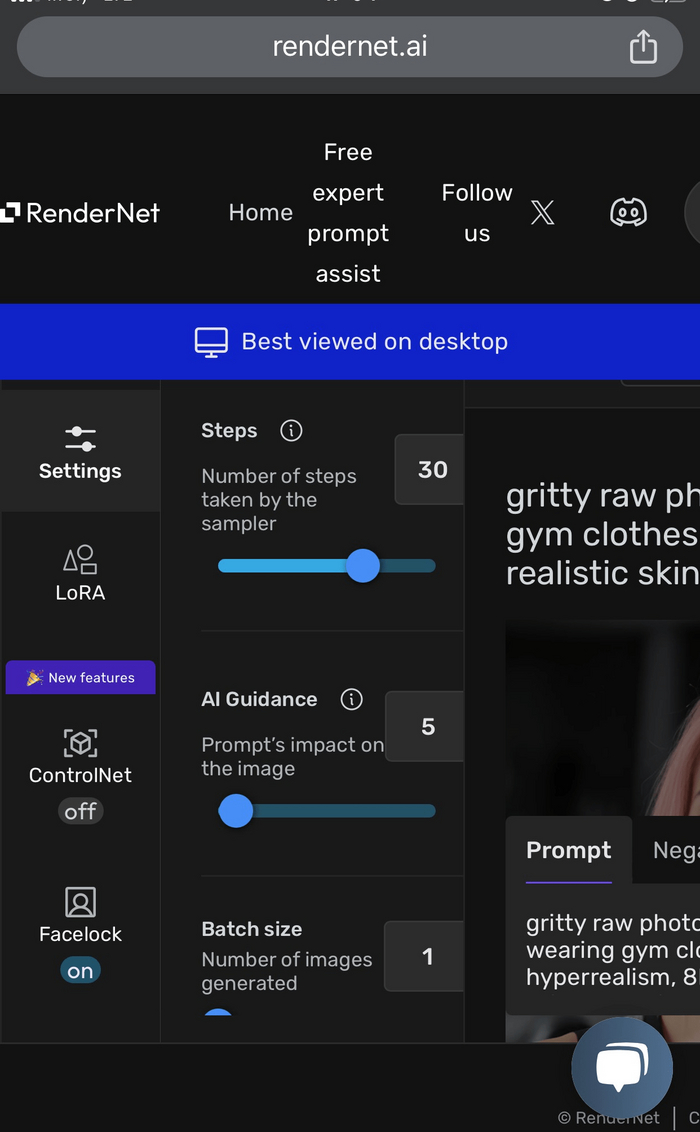Viewport: 700px width, 1132px height.
Task: Toggle ControlNet off switch
Action: click(80, 811)
